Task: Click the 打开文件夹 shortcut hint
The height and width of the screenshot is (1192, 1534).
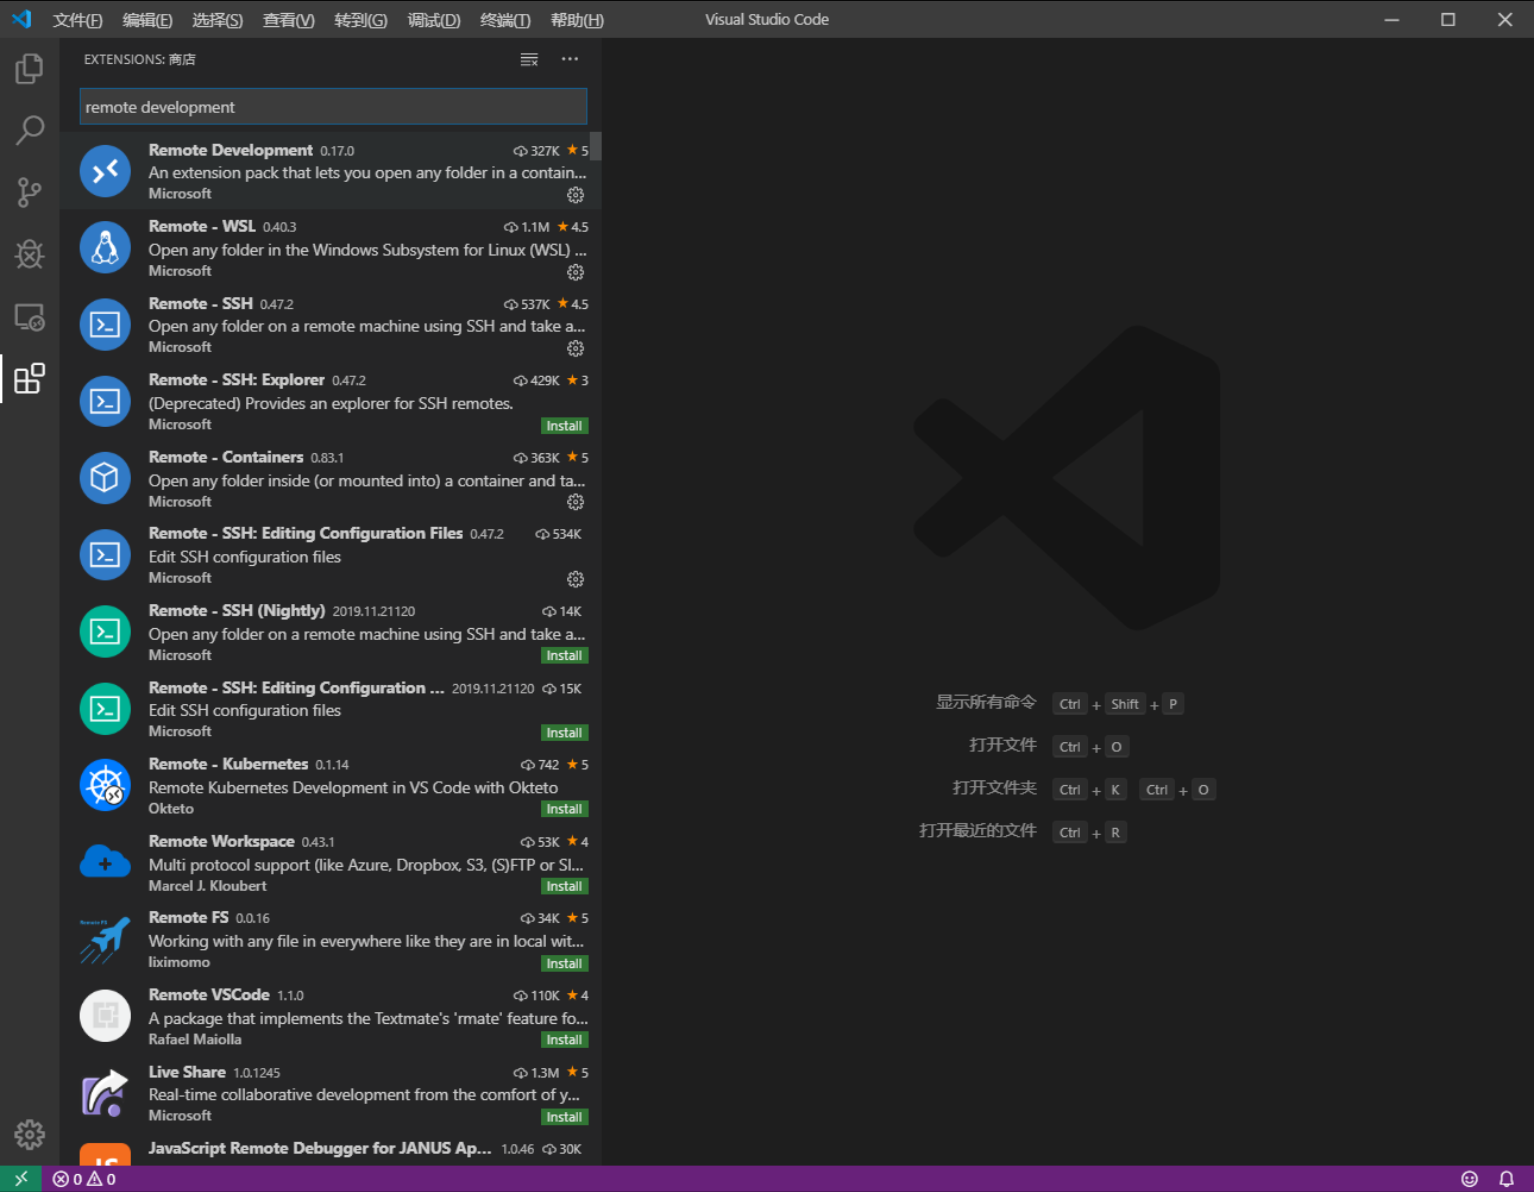Action: (x=994, y=788)
